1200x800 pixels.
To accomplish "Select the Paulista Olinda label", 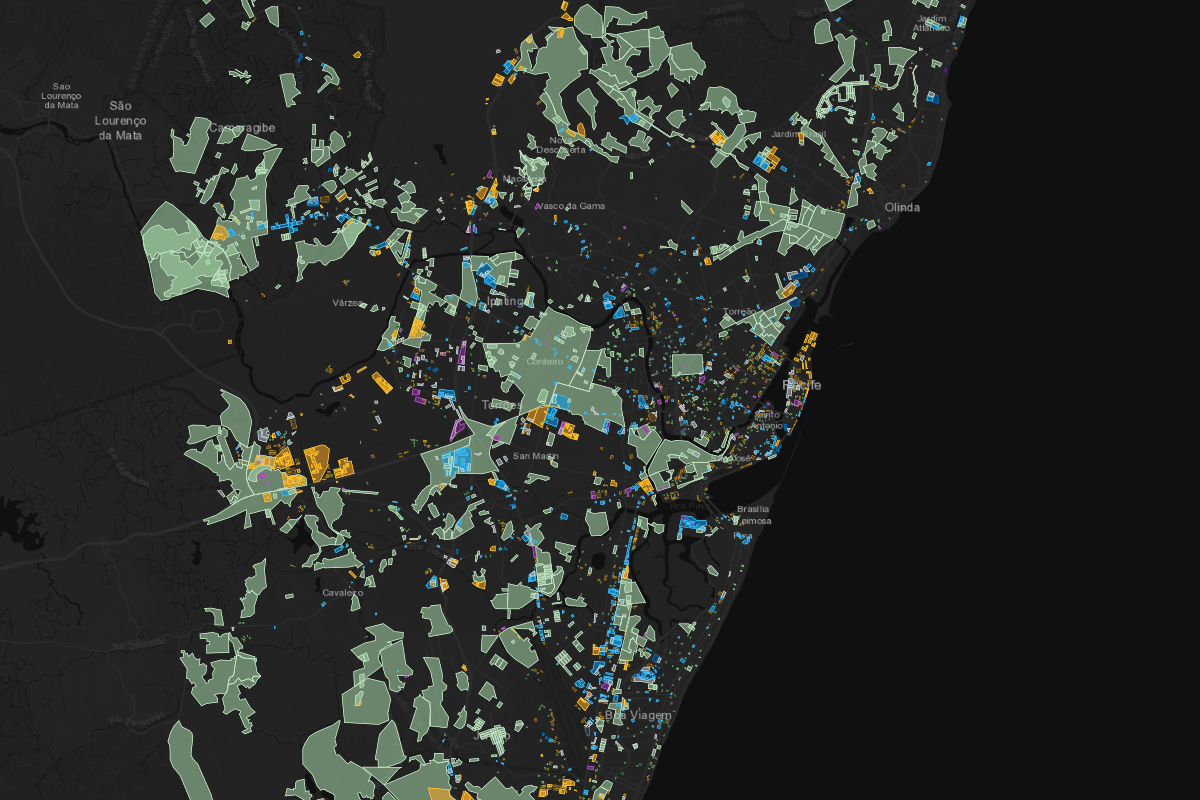I will point(727,13).
